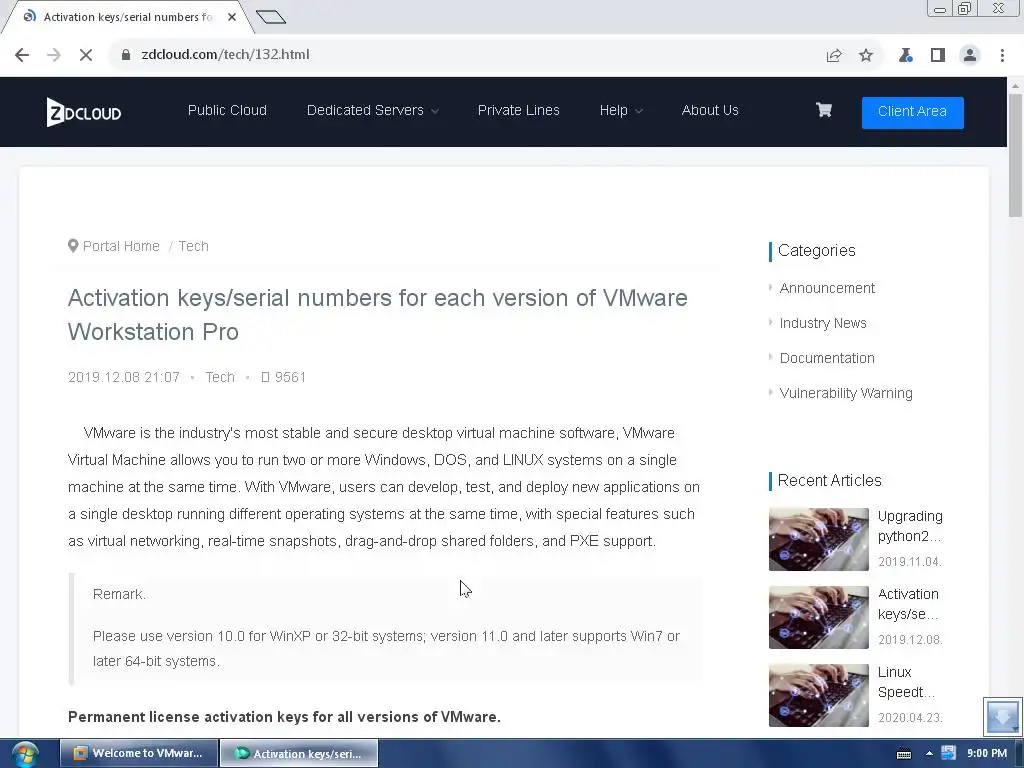
Task: Open the Documentation category
Action: (x=827, y=358)
